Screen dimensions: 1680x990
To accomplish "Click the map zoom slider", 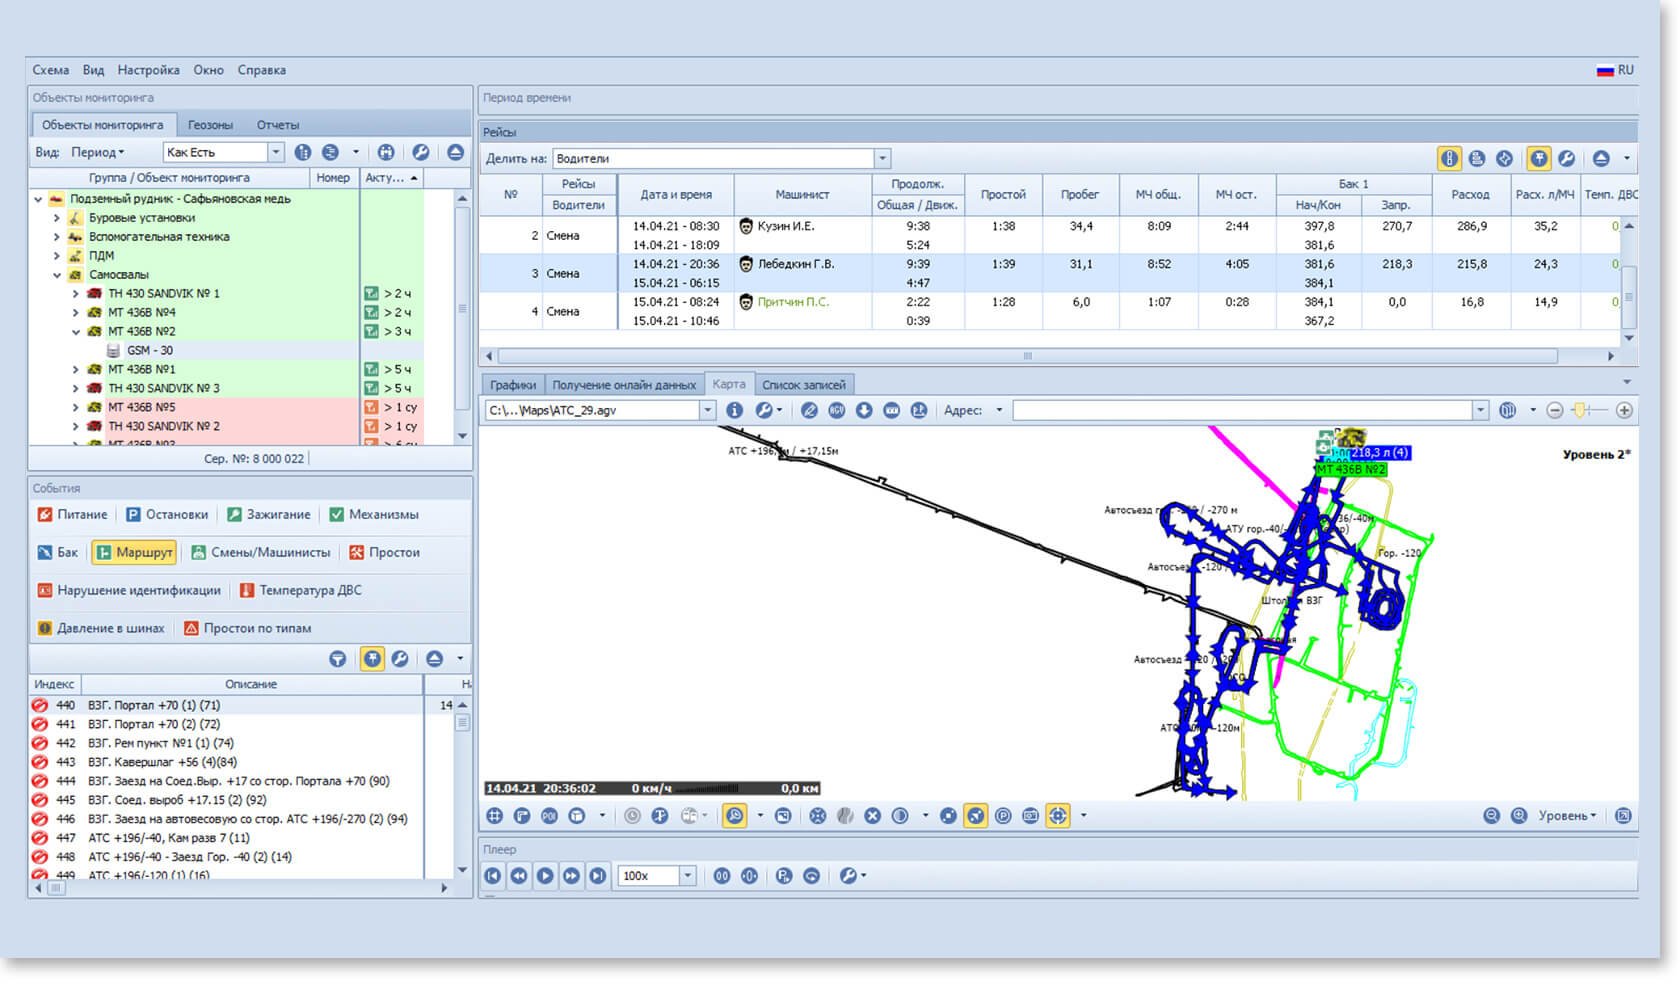I will (1589, 411).
